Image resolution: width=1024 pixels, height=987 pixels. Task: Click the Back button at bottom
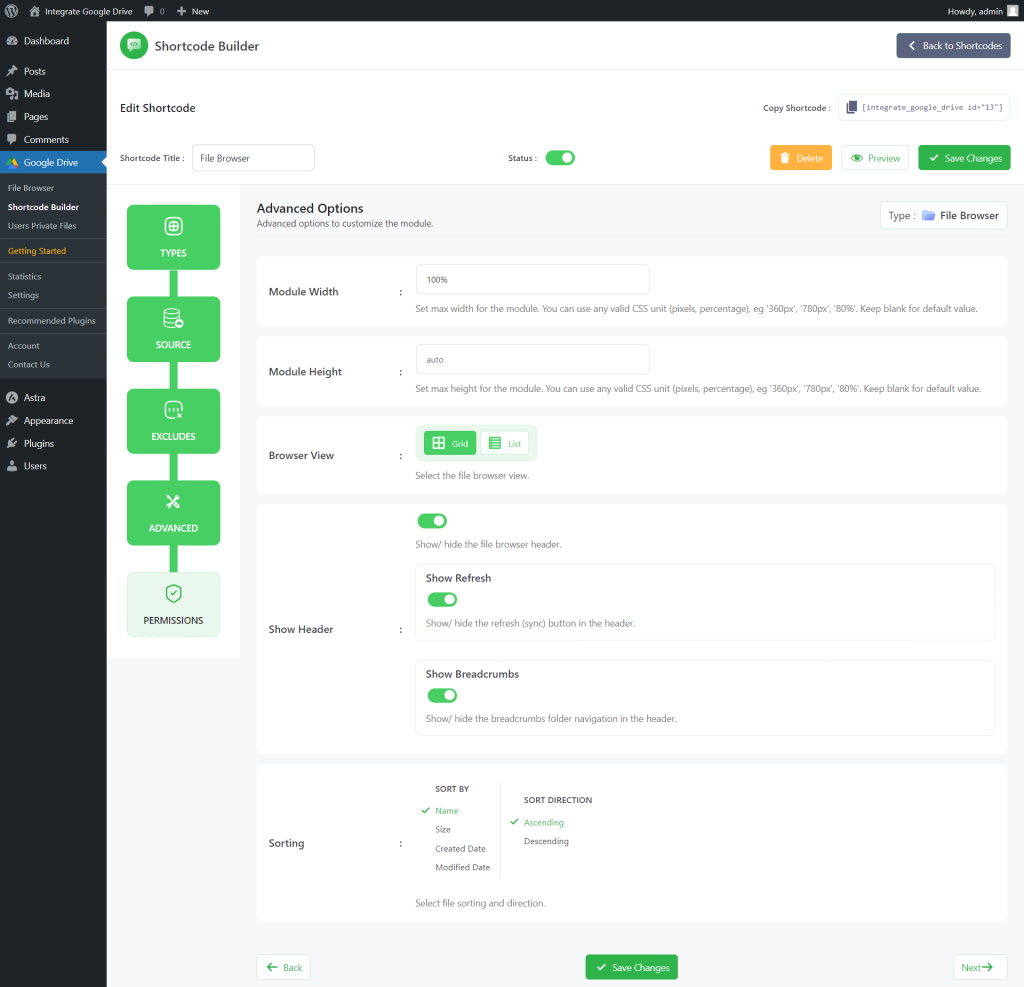click(x=283, y=967)
